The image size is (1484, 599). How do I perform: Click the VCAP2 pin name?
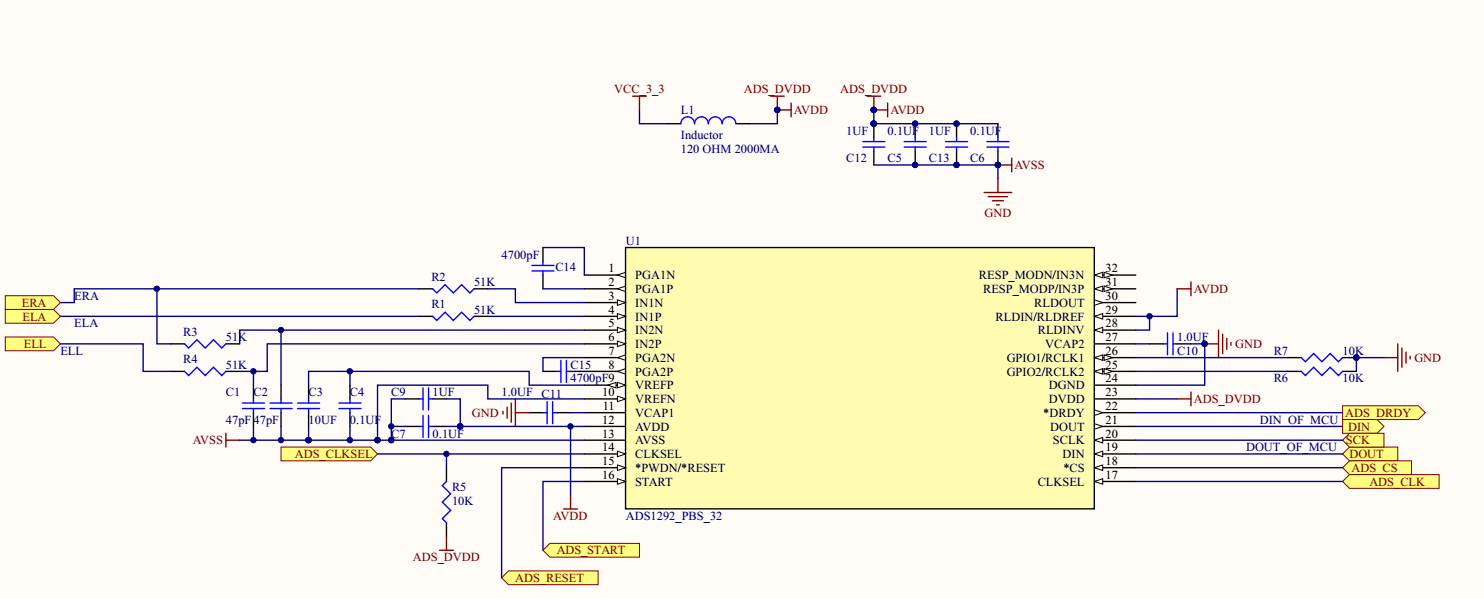(1064, 344)
